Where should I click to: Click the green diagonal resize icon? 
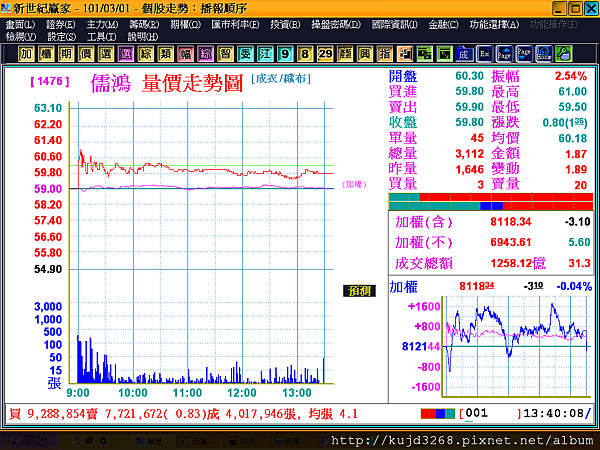(x=444, y=54)
